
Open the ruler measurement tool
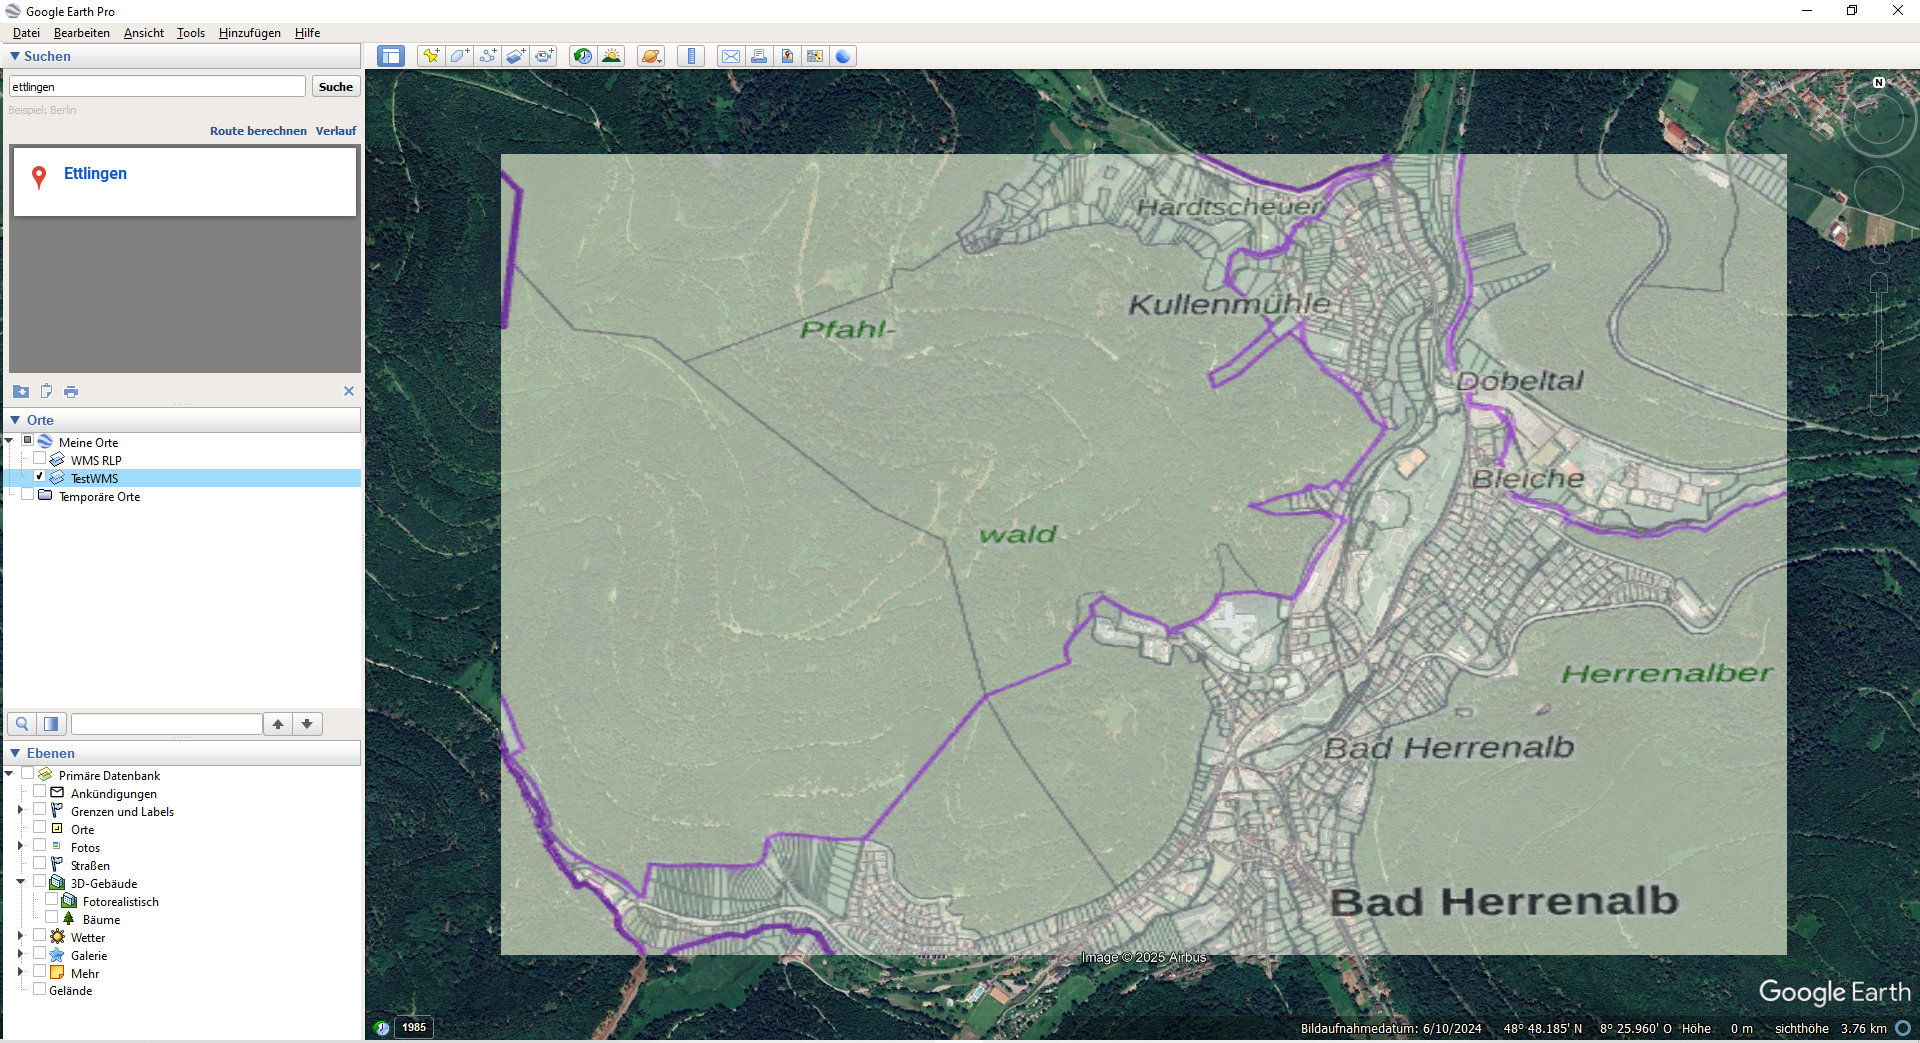(x=691, y=56)
